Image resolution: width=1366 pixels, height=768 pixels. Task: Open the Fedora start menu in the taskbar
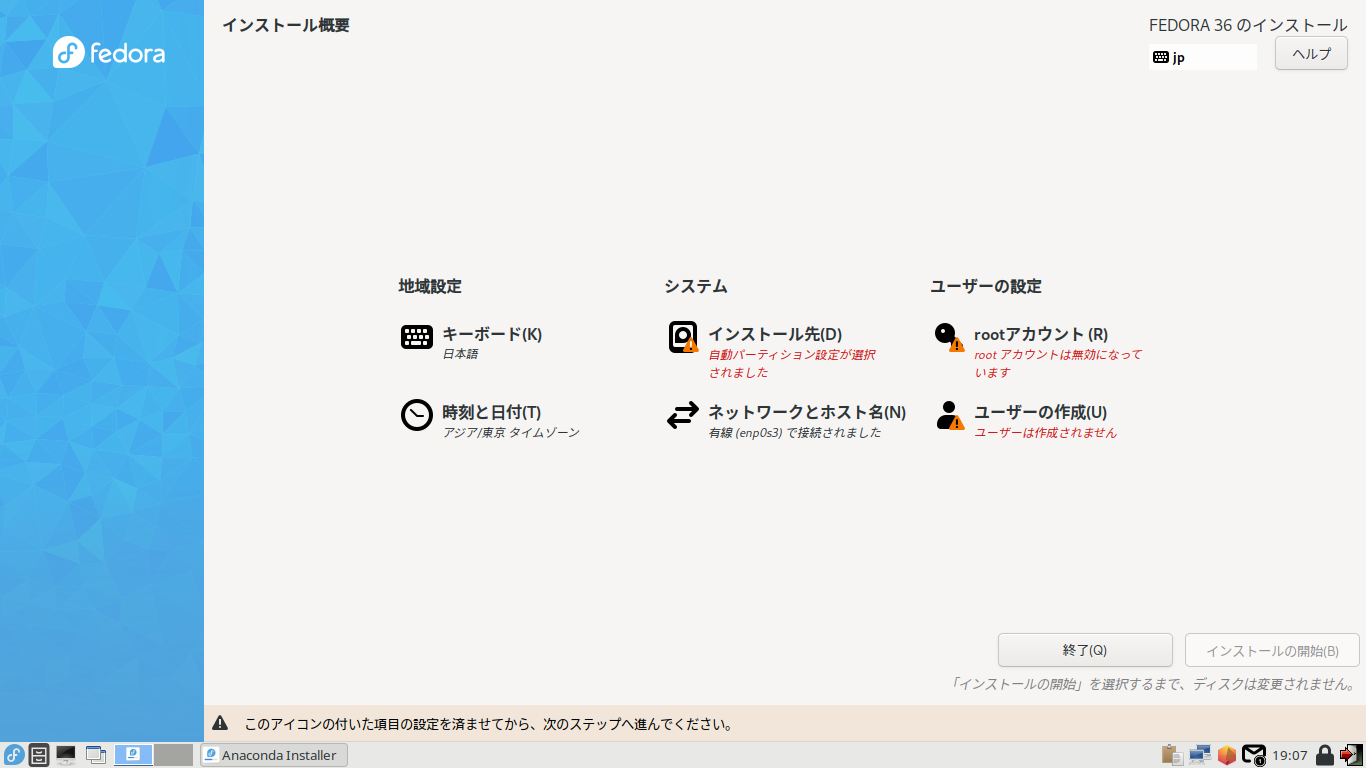14,755
